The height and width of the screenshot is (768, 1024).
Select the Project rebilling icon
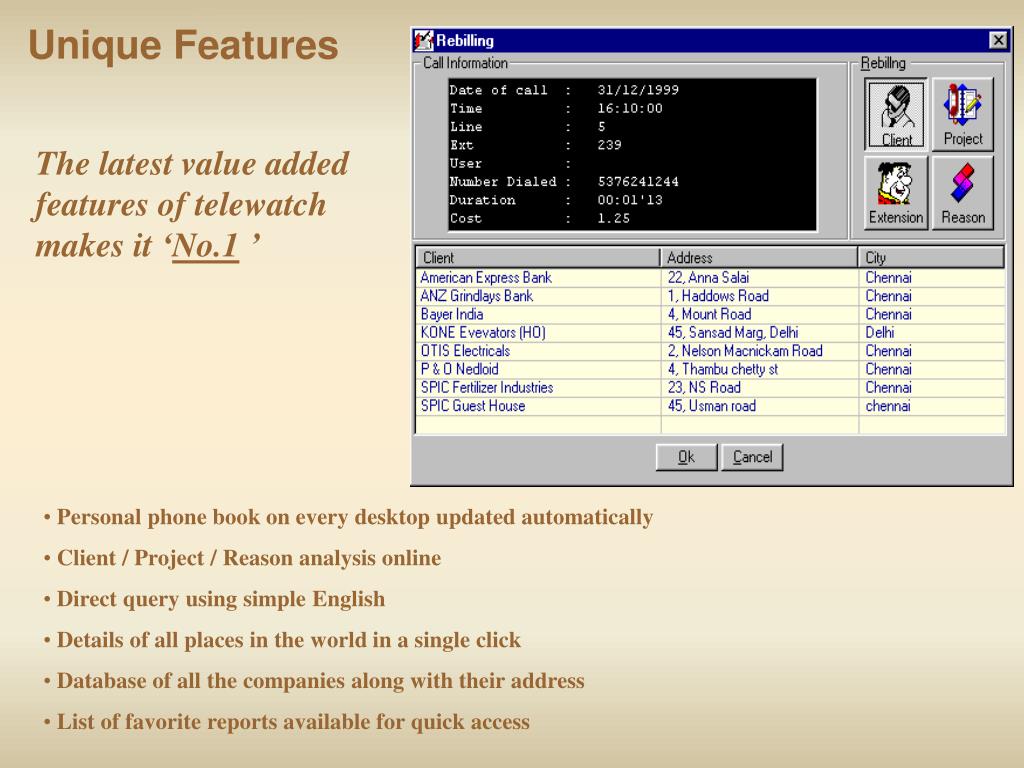click(x=963, y=114)
